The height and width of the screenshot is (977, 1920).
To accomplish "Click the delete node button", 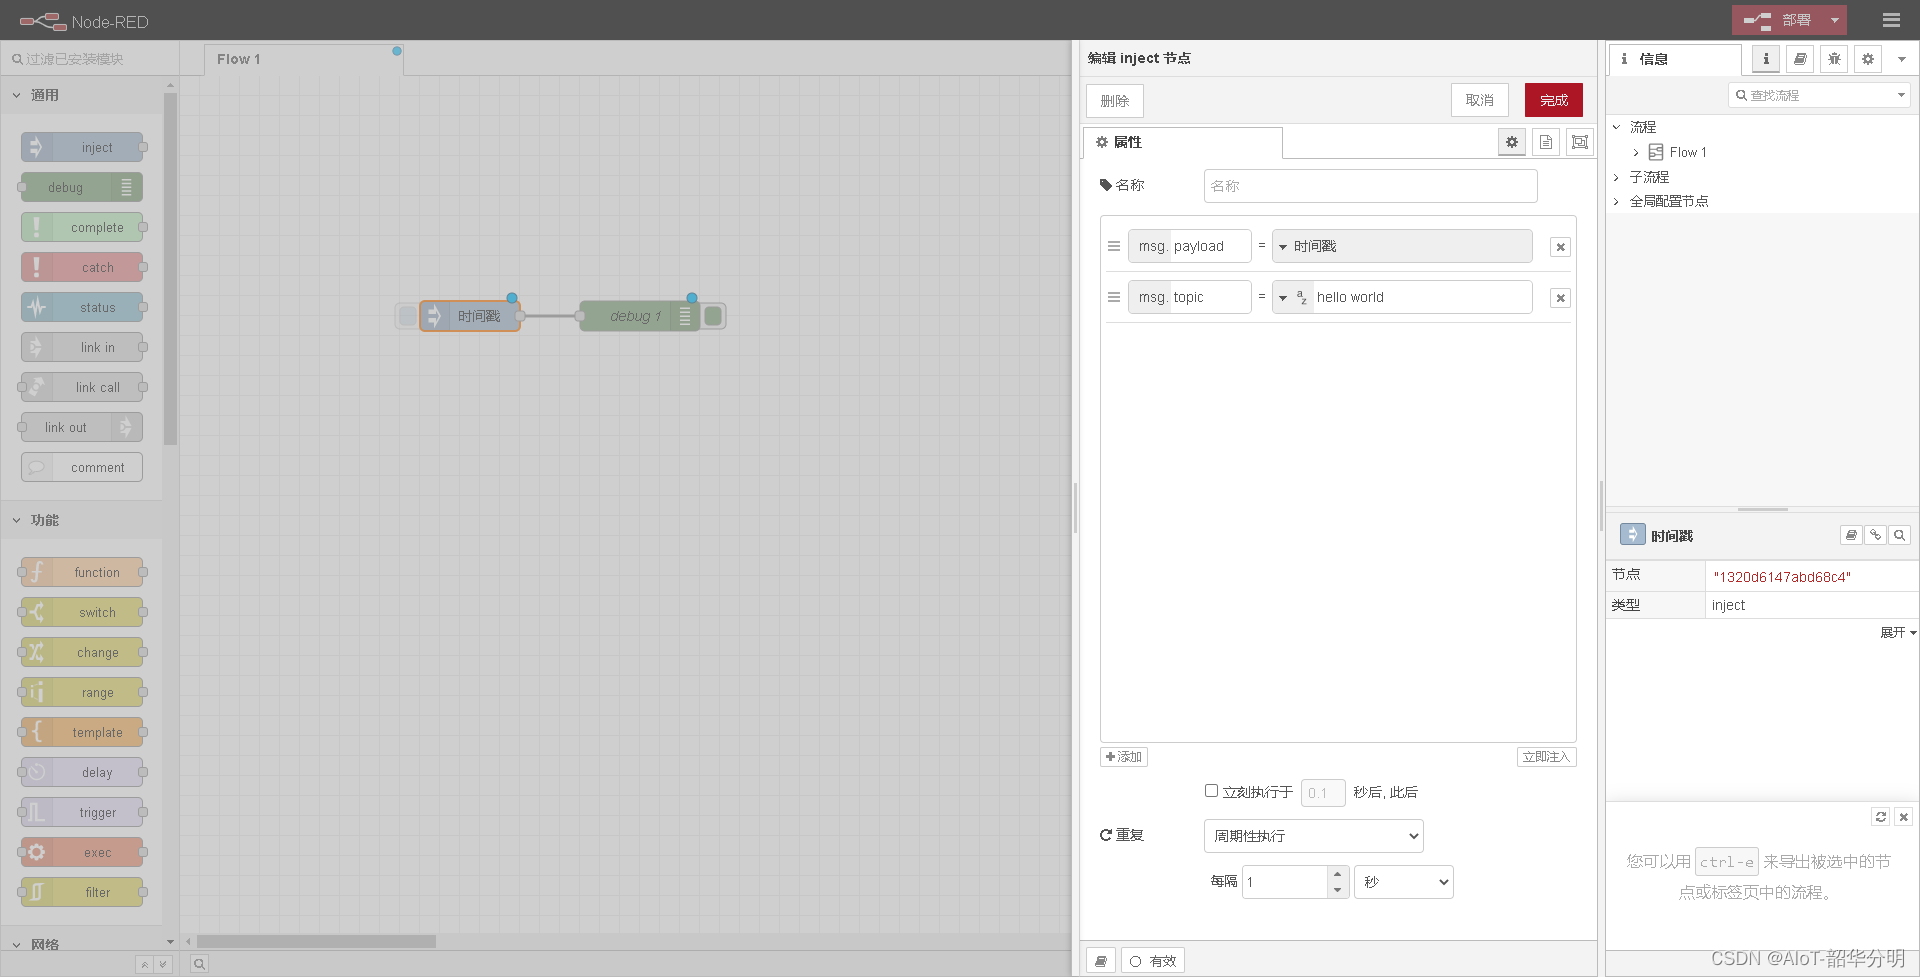I will 1114,100.
